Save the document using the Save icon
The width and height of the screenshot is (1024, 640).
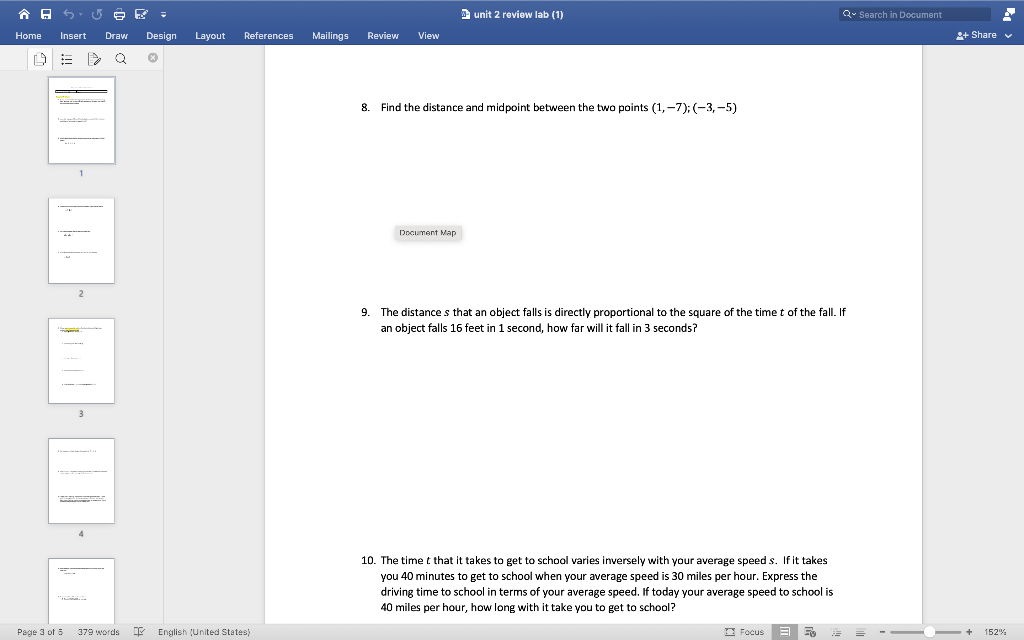[x=46, y=13]
